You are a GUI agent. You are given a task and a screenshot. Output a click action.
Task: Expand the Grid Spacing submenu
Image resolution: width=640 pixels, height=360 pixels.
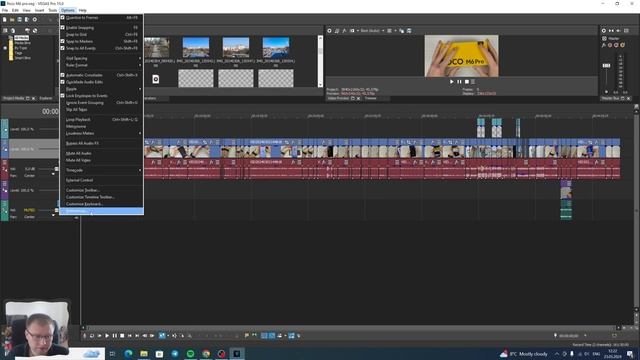[x=101, y=58]
